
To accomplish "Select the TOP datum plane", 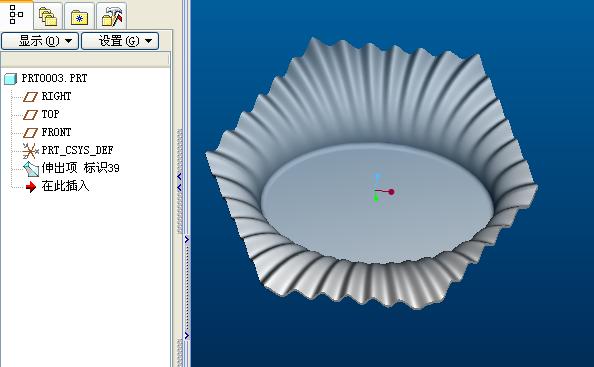I will [x=50, y=114].
